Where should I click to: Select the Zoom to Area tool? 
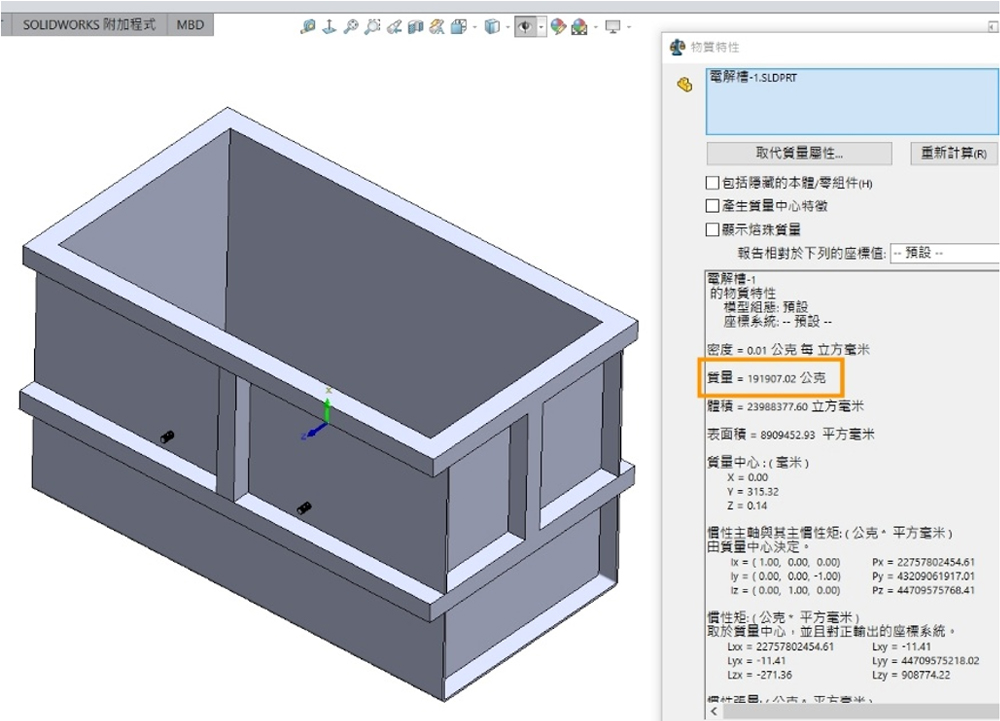click(372, 27)
